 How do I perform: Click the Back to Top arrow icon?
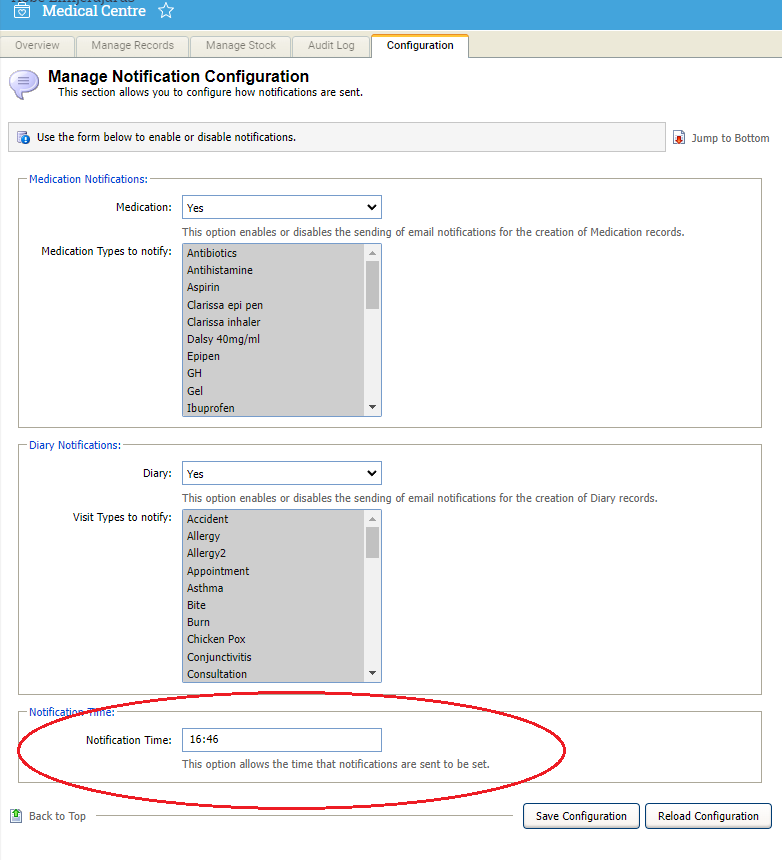pyautogui.click(x=16, y=816)
